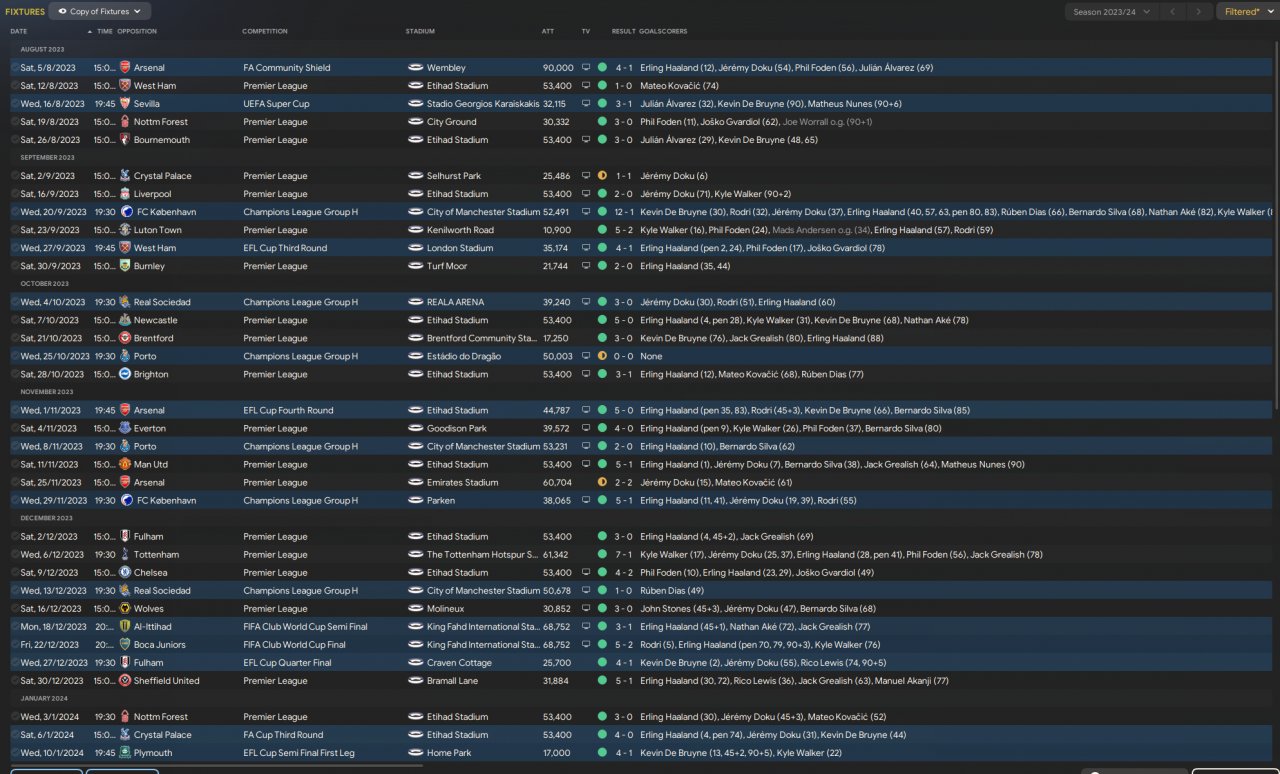Click the Sevilla club badge
The height and width of the screenshot is (774, 1280).
click(125, 104)
